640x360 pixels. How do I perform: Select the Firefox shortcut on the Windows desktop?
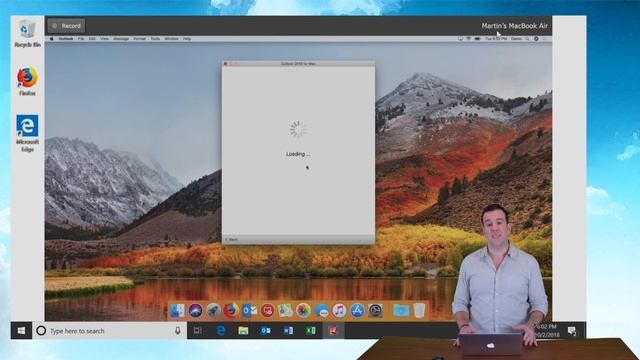point(27,82)
